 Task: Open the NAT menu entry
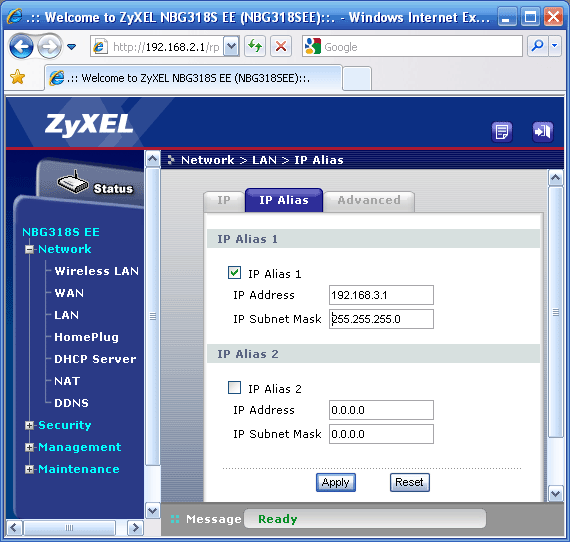tap(67, 381)
